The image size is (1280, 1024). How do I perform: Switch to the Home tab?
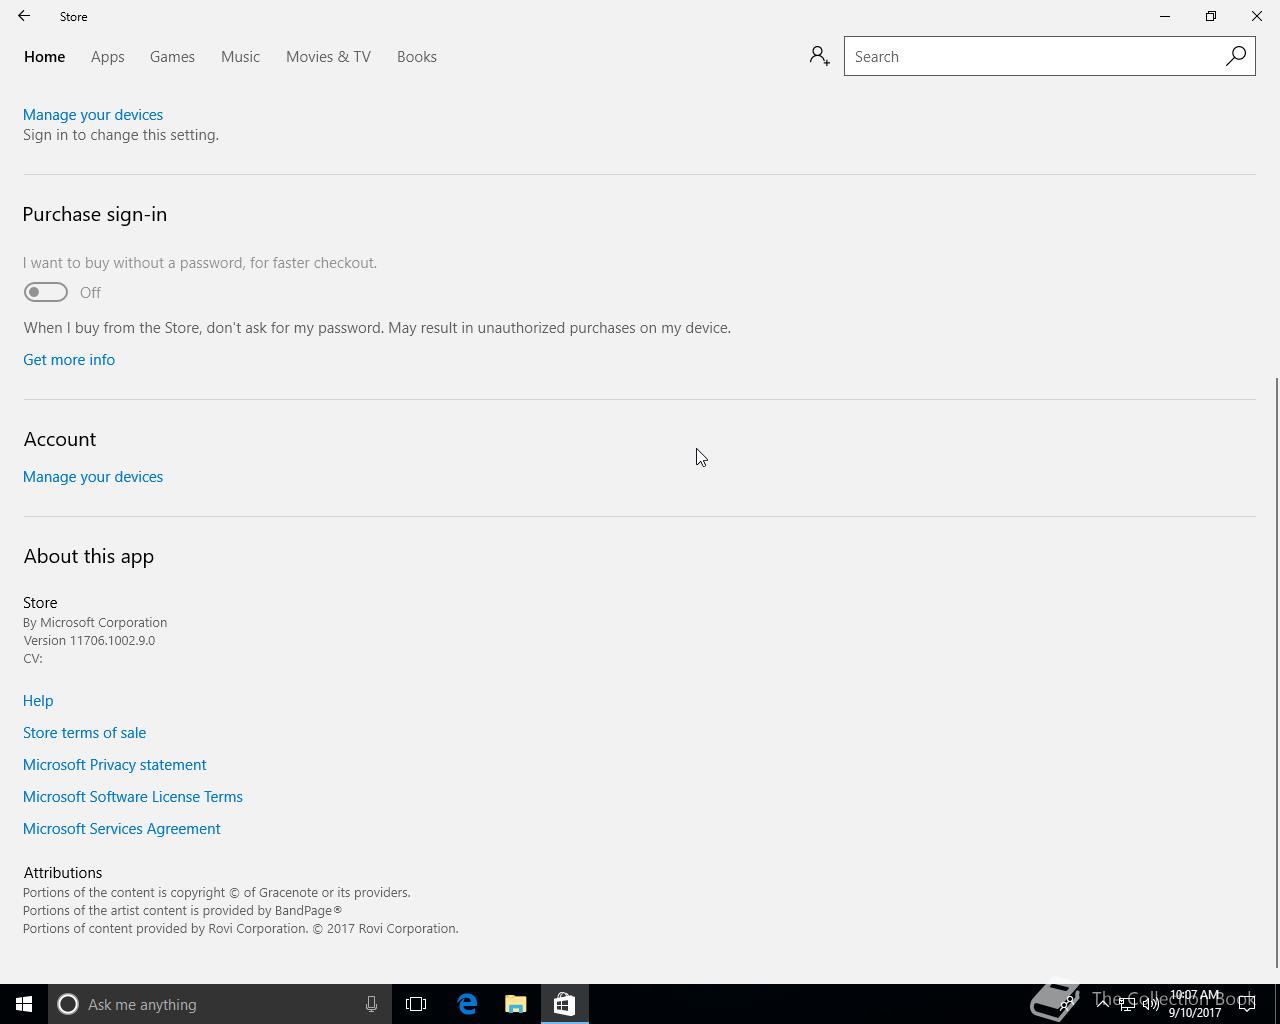click(44, 57)
